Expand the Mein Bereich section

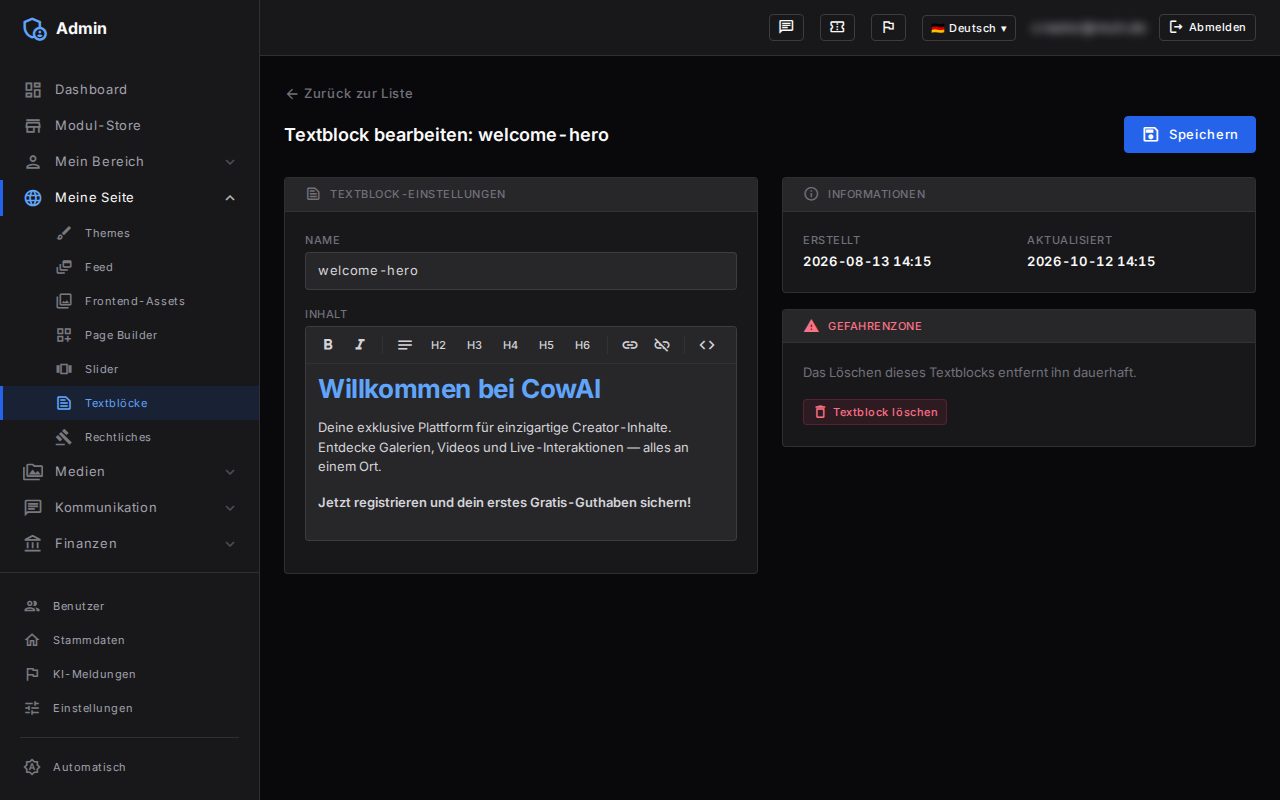[130, 161]
